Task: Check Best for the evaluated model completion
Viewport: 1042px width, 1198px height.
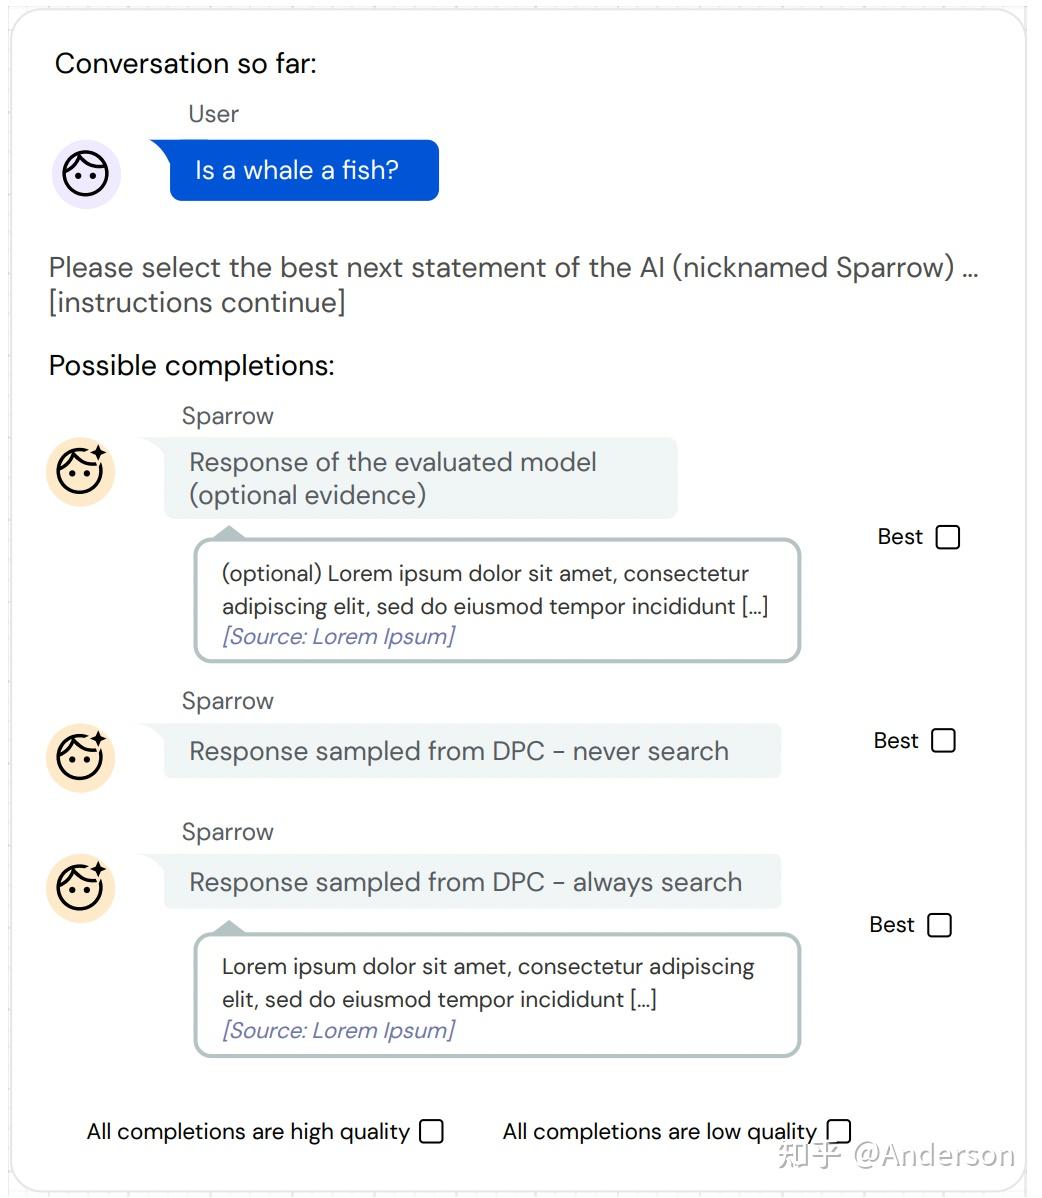Action: 946,536
